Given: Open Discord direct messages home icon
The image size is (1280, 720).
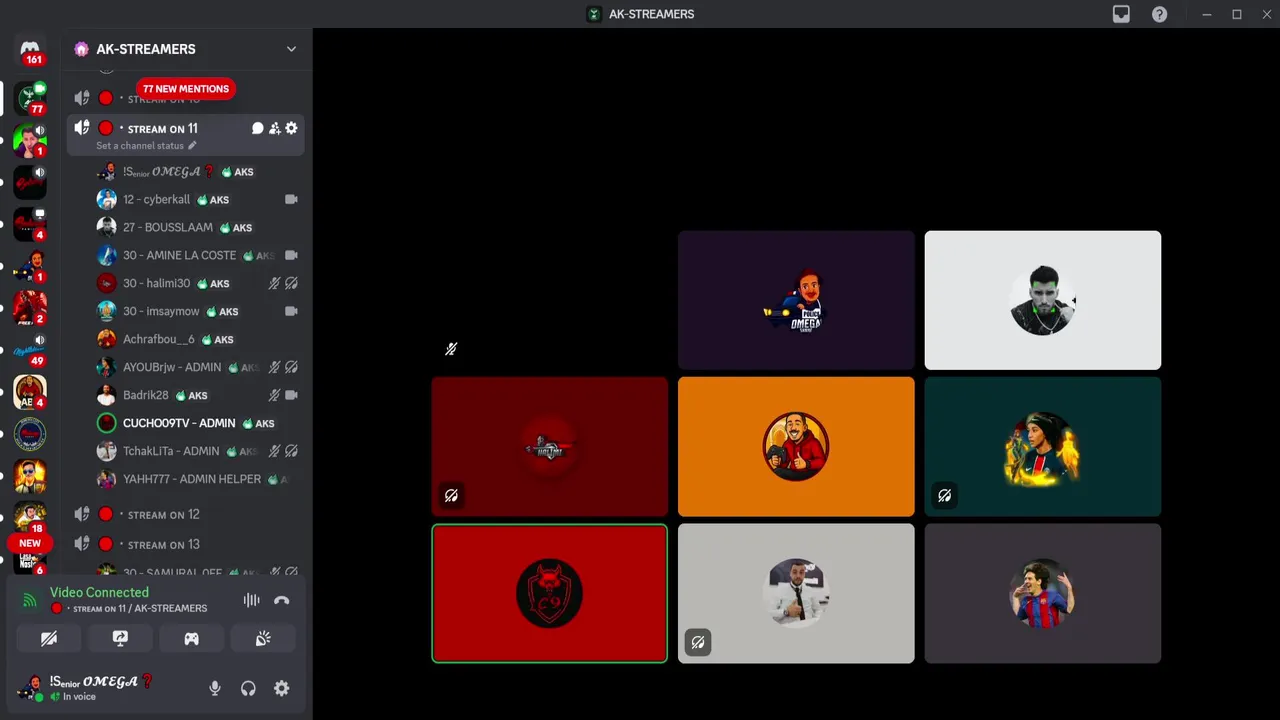Looking at the screenshot, I should pos(30,49).
